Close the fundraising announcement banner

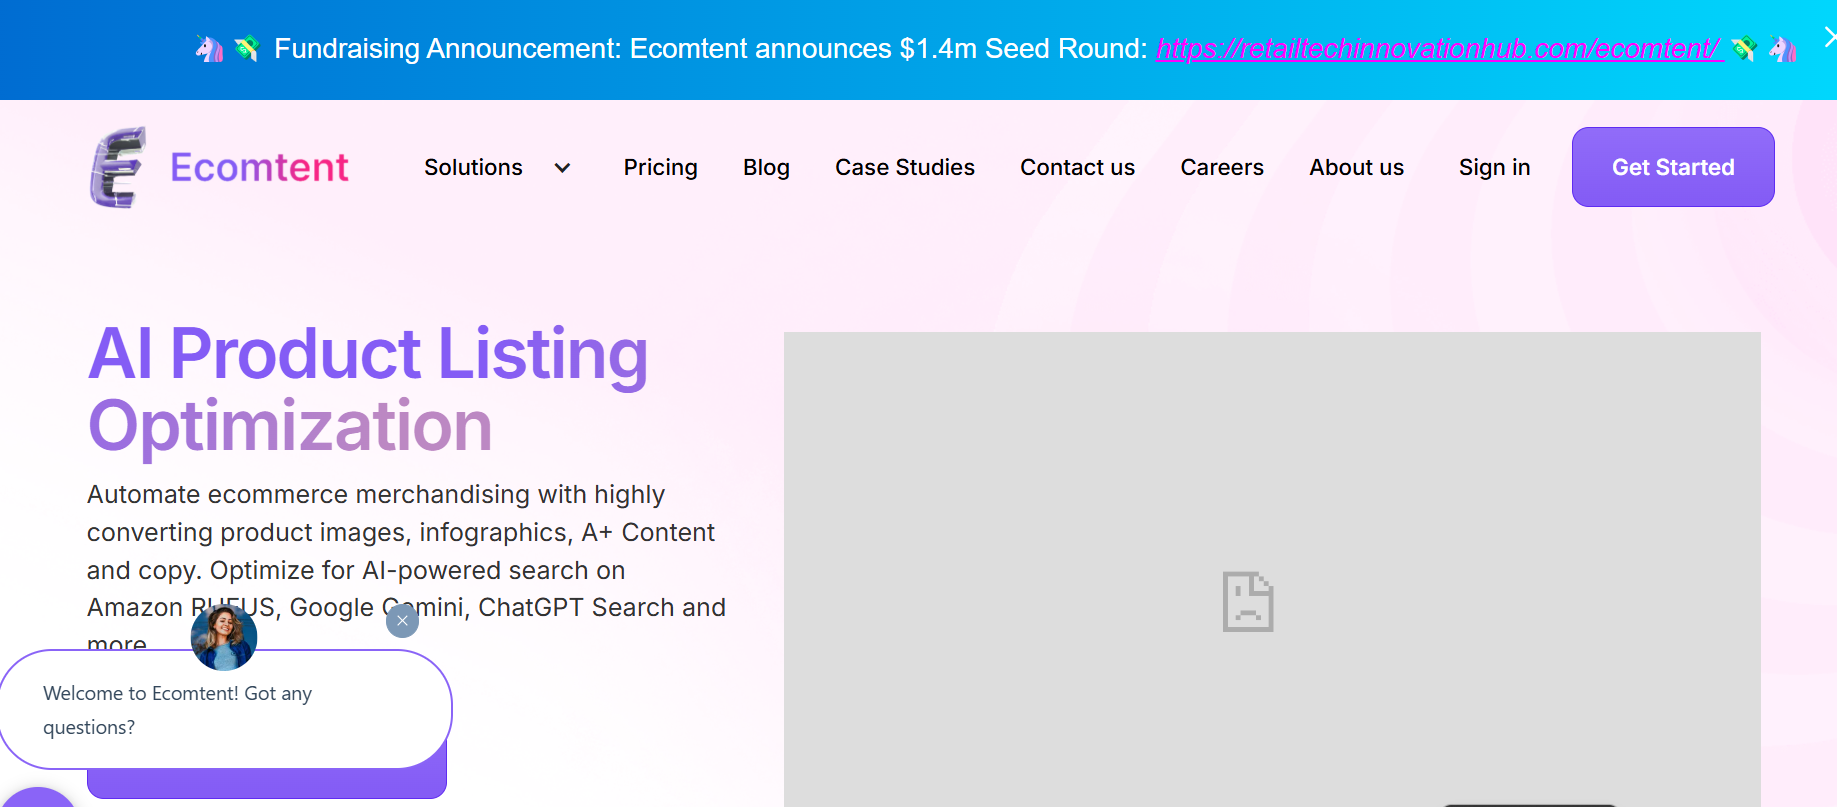(x=1828, y=37)
